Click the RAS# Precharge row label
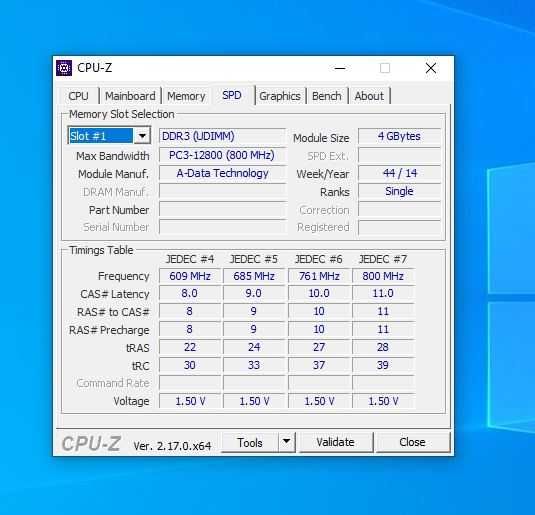The height and width of the screenshot is (515, 535). click(109, 330)
